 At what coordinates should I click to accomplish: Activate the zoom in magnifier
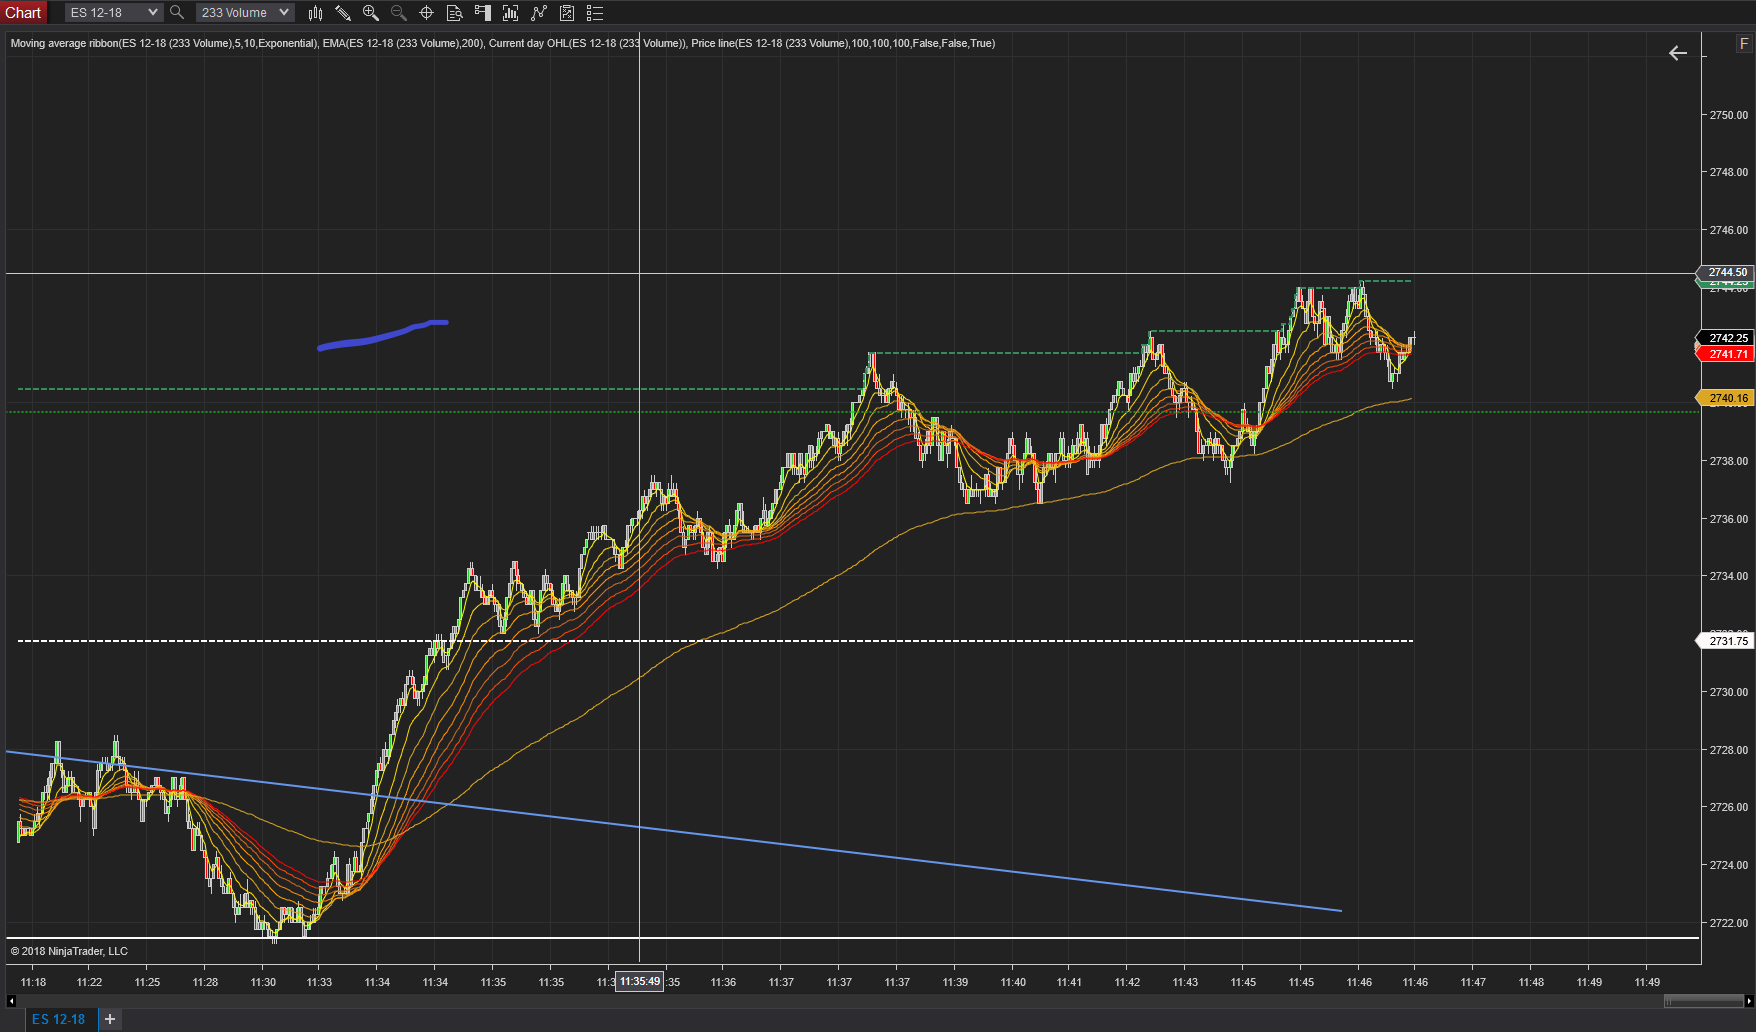click(371, 13)
